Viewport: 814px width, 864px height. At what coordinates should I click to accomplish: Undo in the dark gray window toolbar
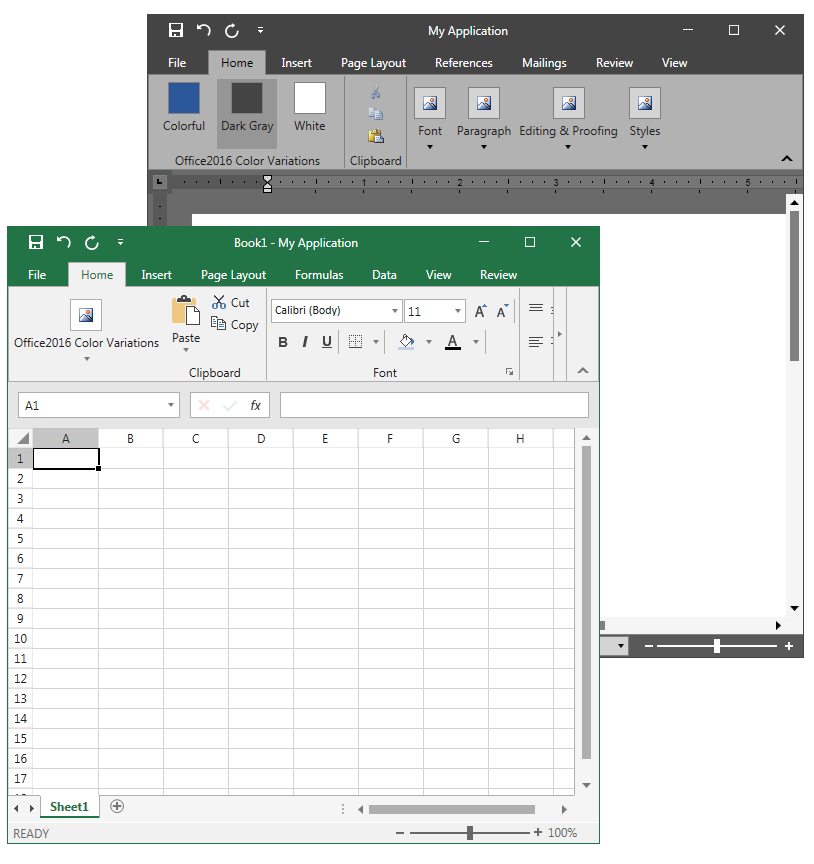pos(203,30)
